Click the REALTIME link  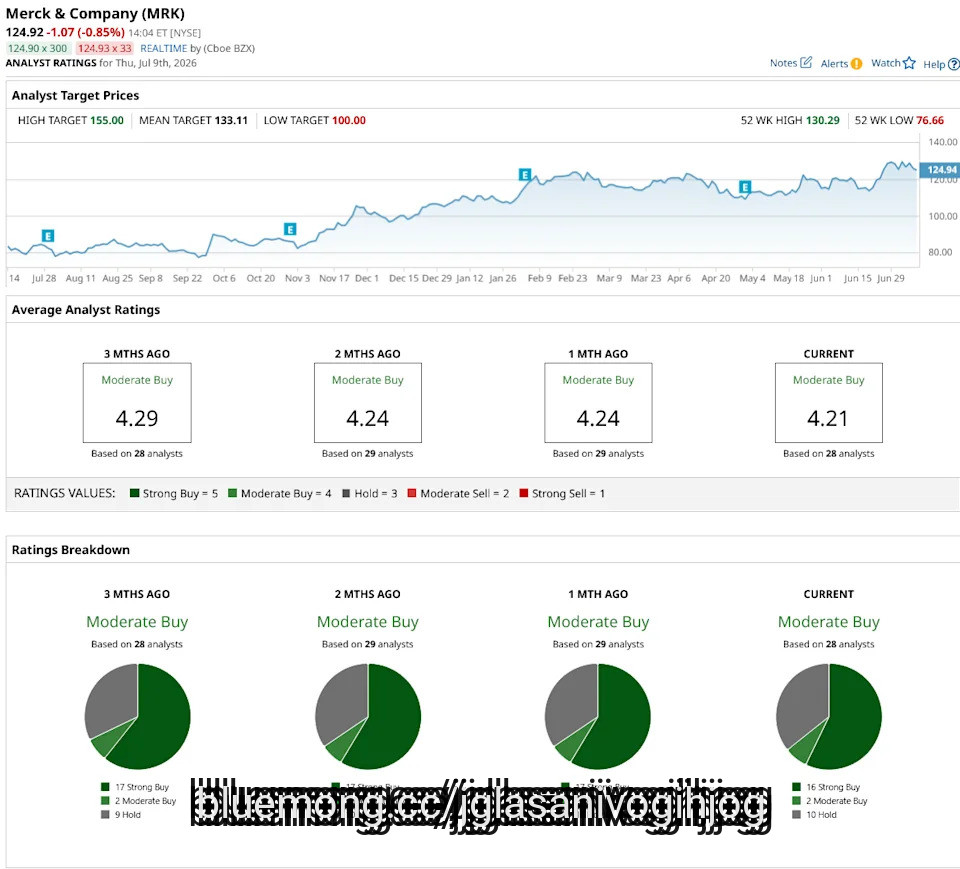[x=163, y=48]
